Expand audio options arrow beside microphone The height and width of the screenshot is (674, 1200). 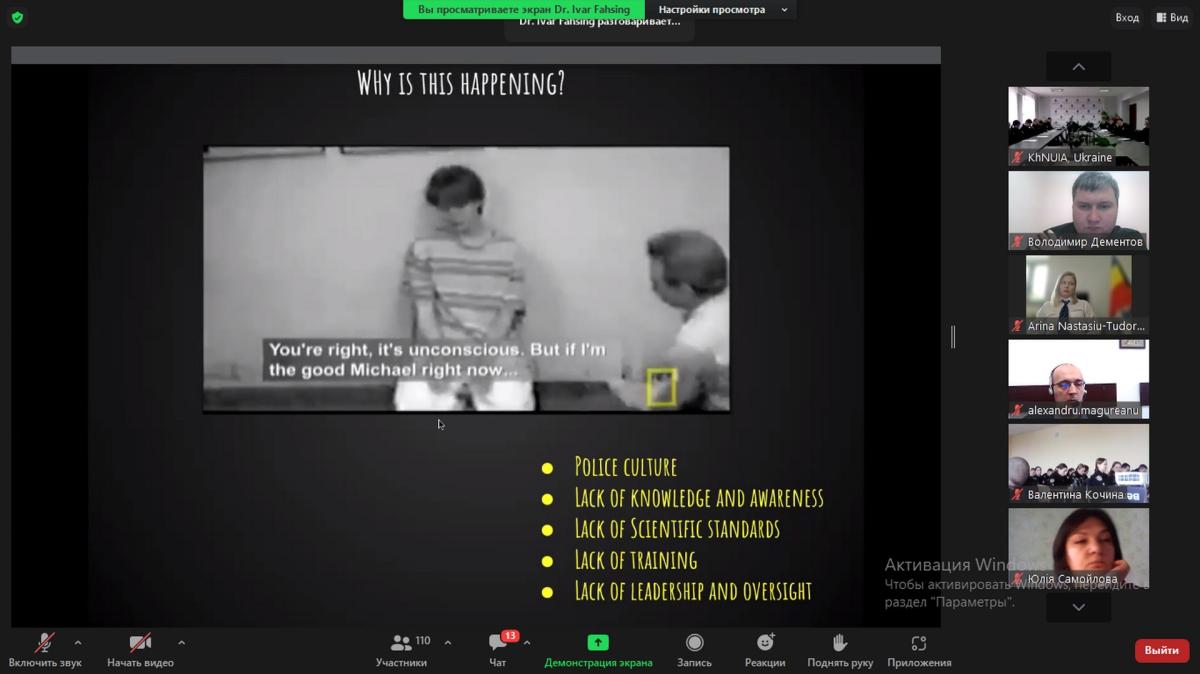78,642
